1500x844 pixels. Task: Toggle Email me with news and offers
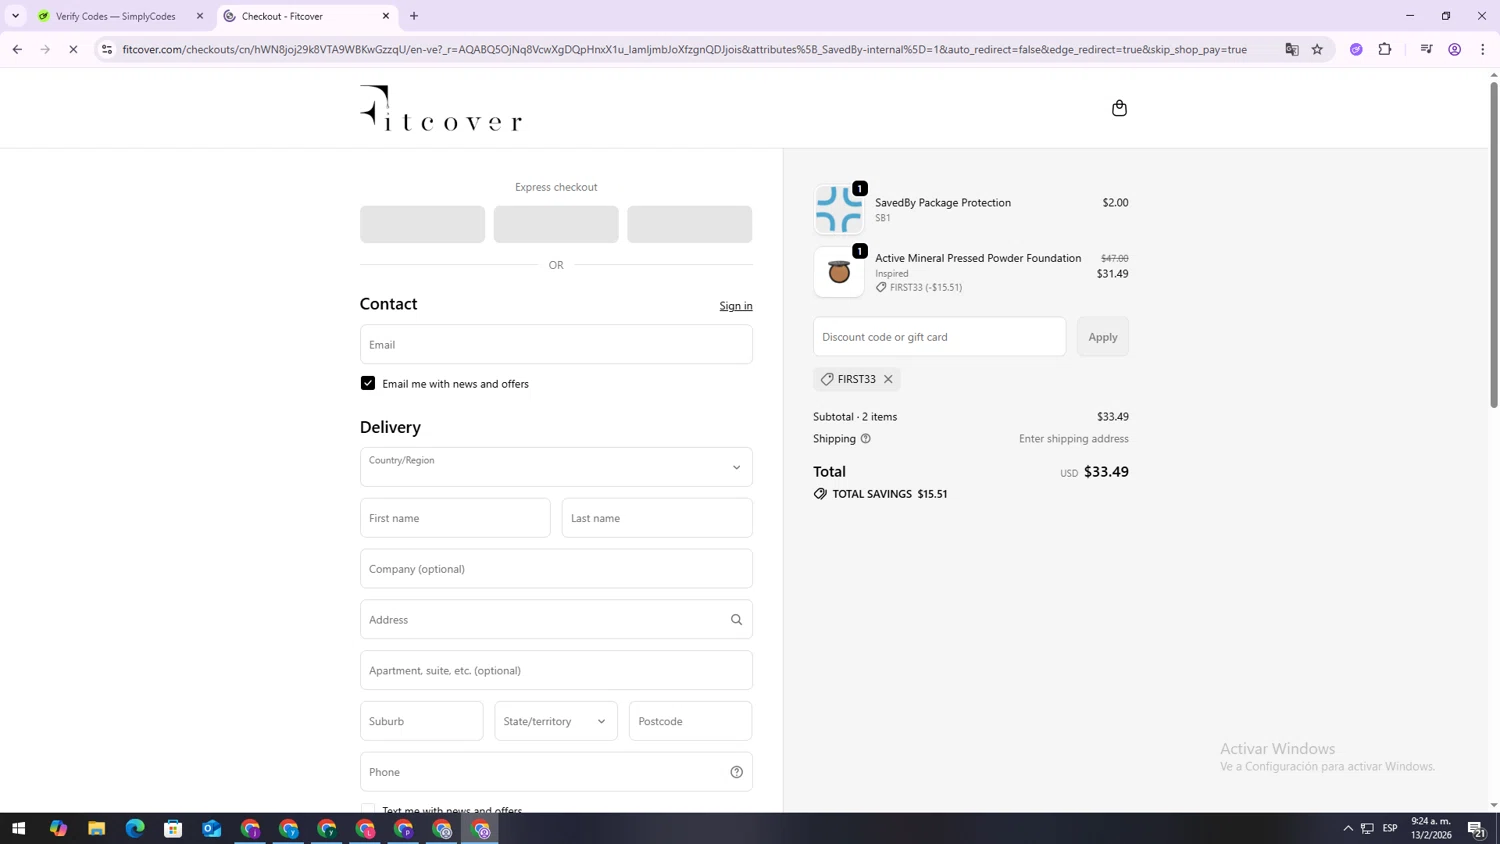pos(368,384)
